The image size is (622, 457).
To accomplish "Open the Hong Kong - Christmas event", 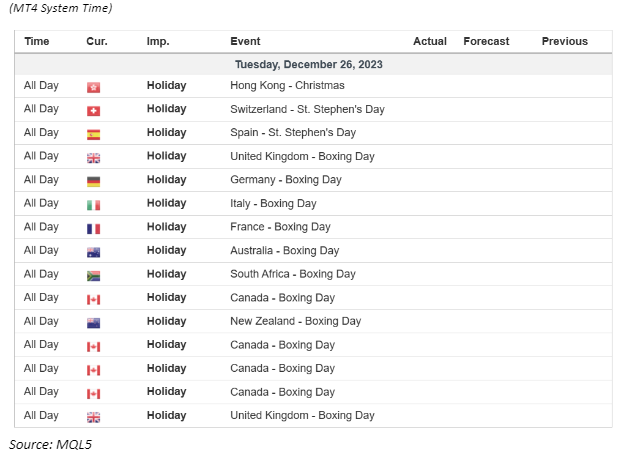I will point(287,86).
